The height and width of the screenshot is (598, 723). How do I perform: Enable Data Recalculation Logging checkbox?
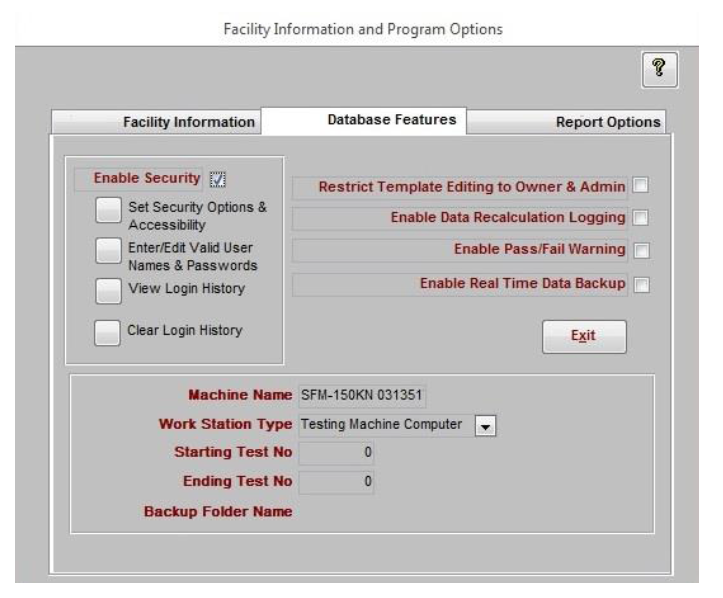(640, 218)
